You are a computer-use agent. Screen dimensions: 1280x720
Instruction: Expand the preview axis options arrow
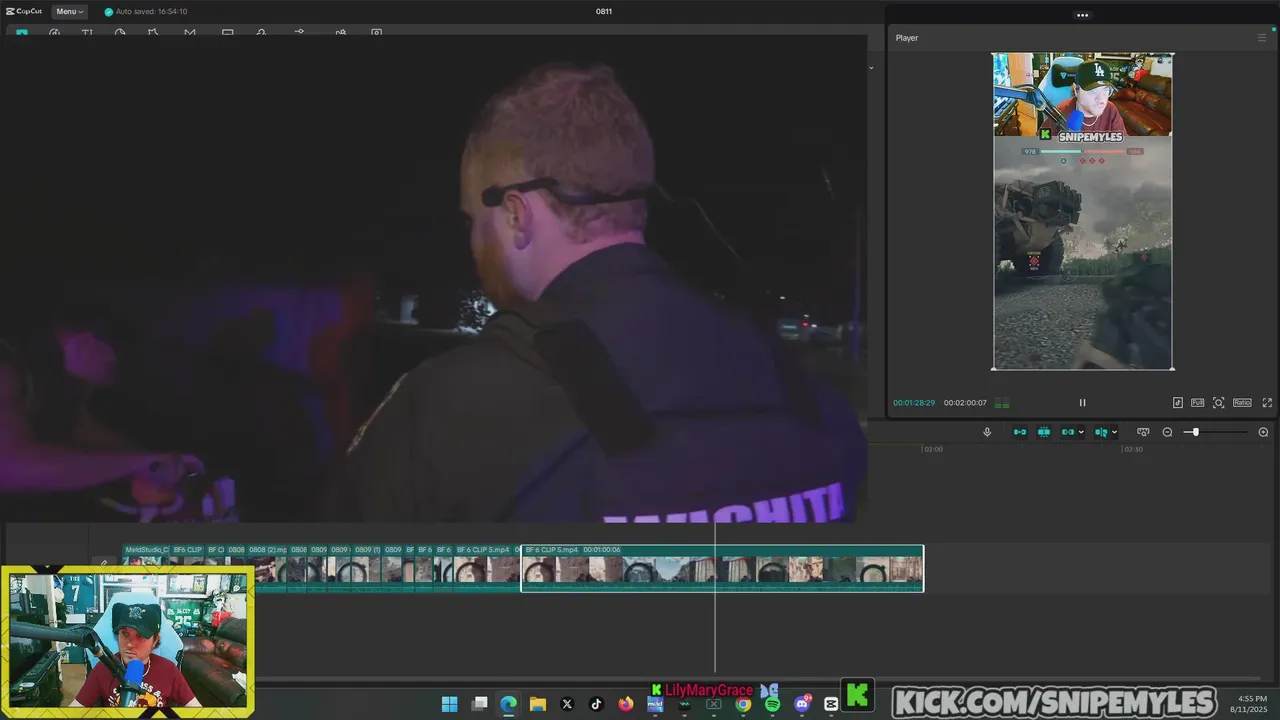[1114, 432]
